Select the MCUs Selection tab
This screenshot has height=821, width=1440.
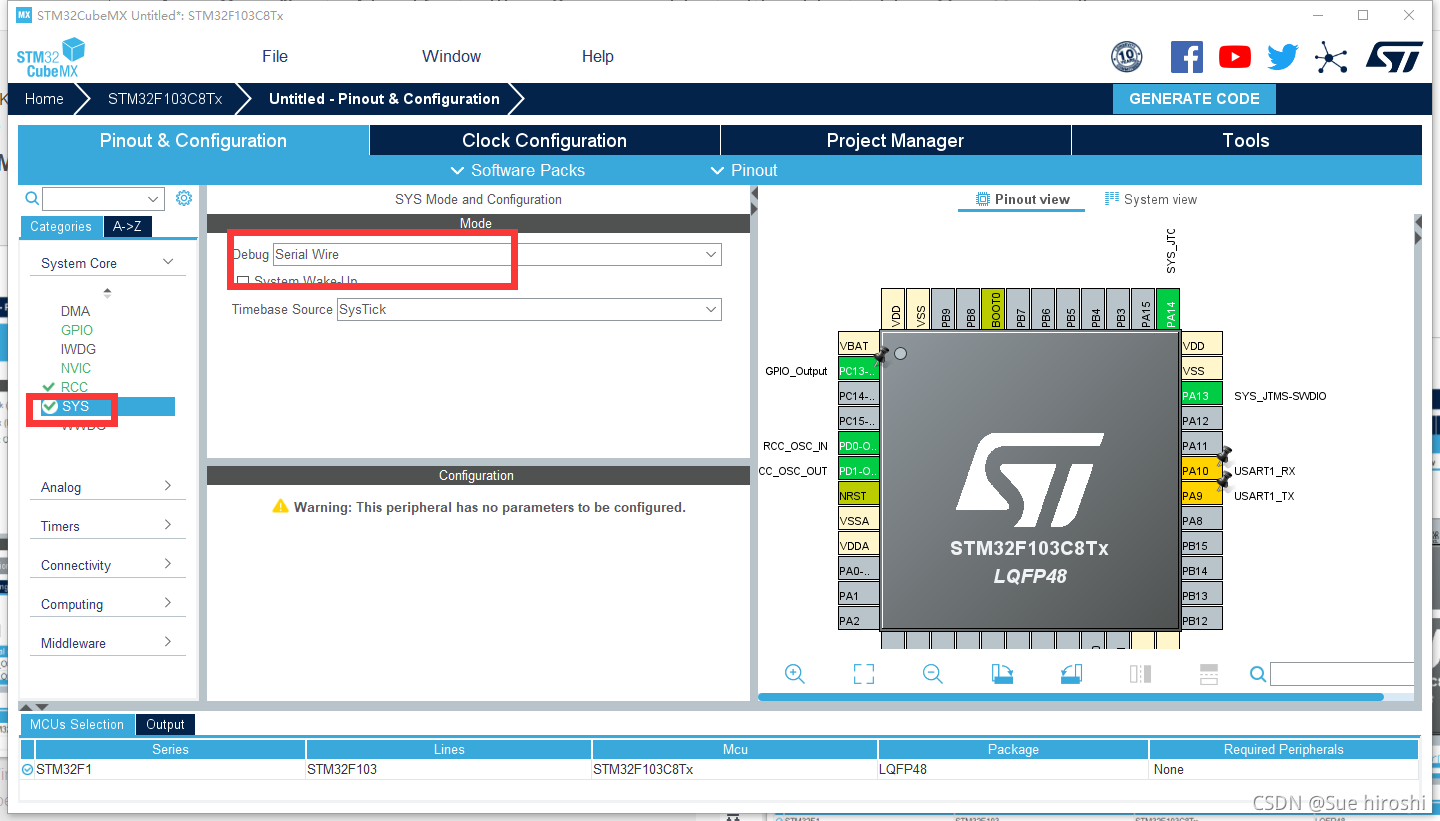[77, 724]
